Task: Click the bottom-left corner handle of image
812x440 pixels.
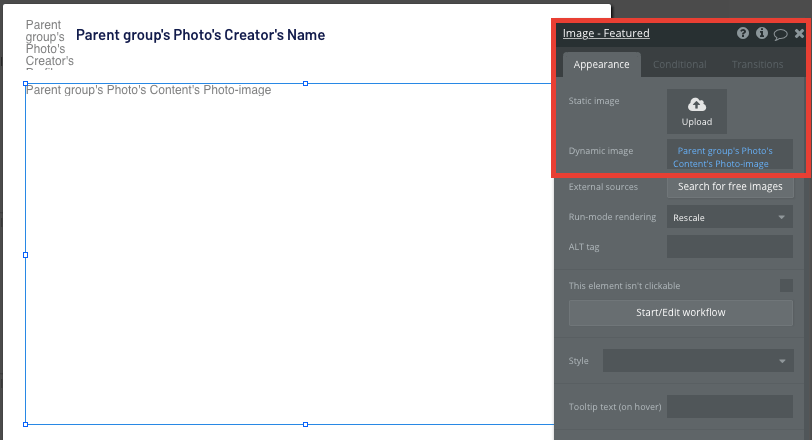Action: [x=25, y=424]
